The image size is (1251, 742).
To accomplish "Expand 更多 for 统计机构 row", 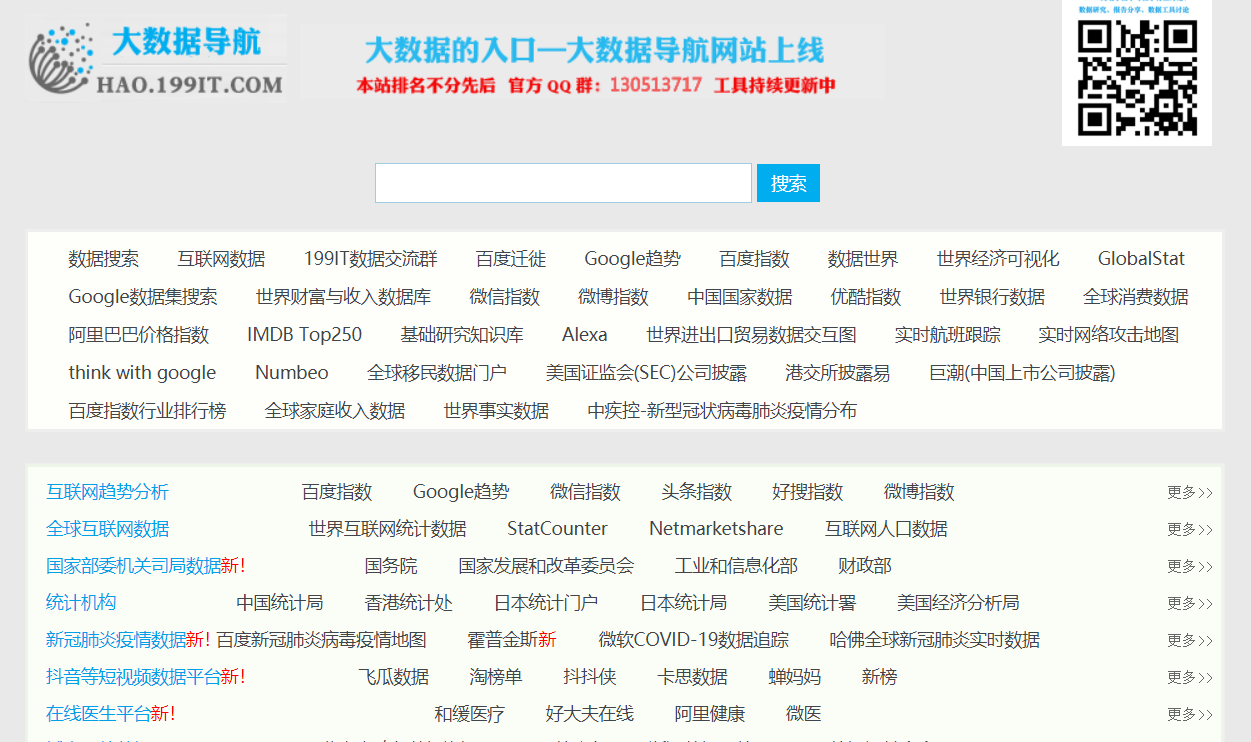I will (x=1190, y=603).
